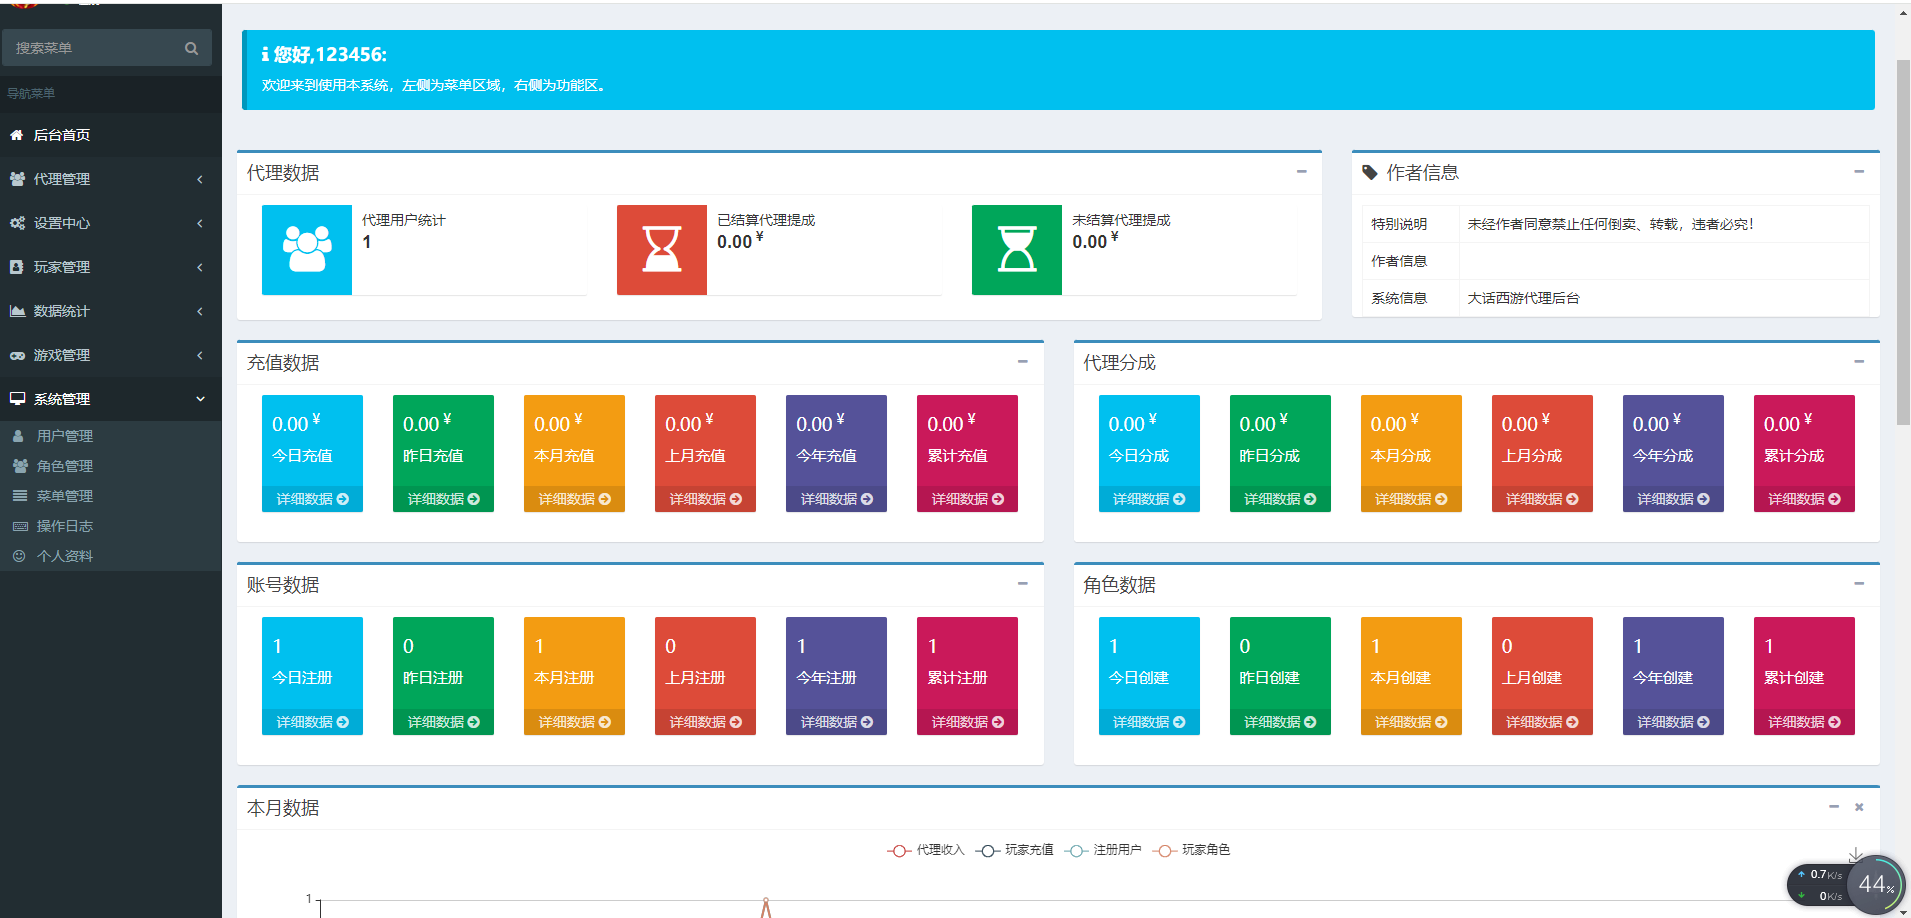
Task: Toggle 代理收入 series in chart legend
Action: point(926,850)
